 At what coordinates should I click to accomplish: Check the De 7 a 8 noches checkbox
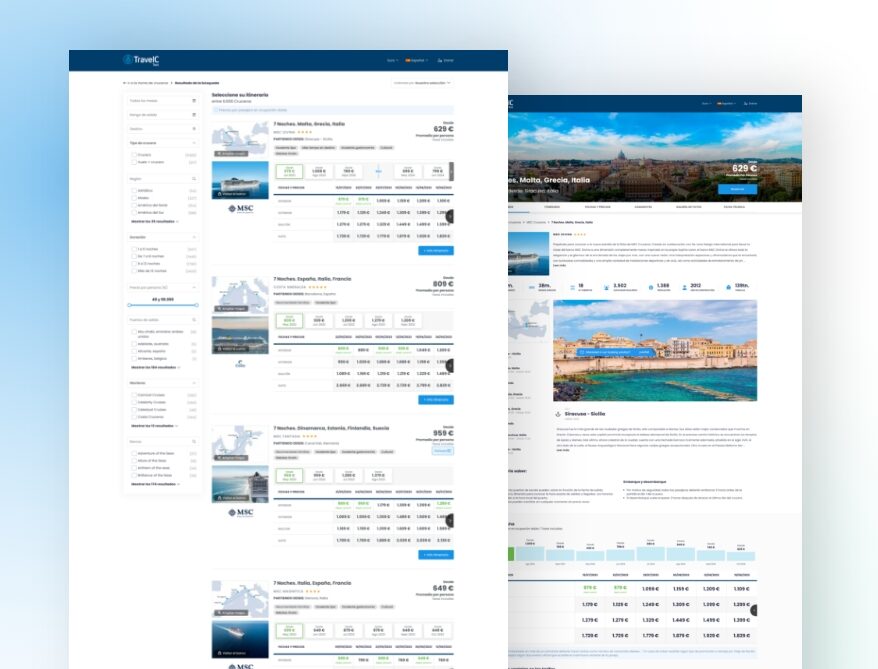coord(134,256)
